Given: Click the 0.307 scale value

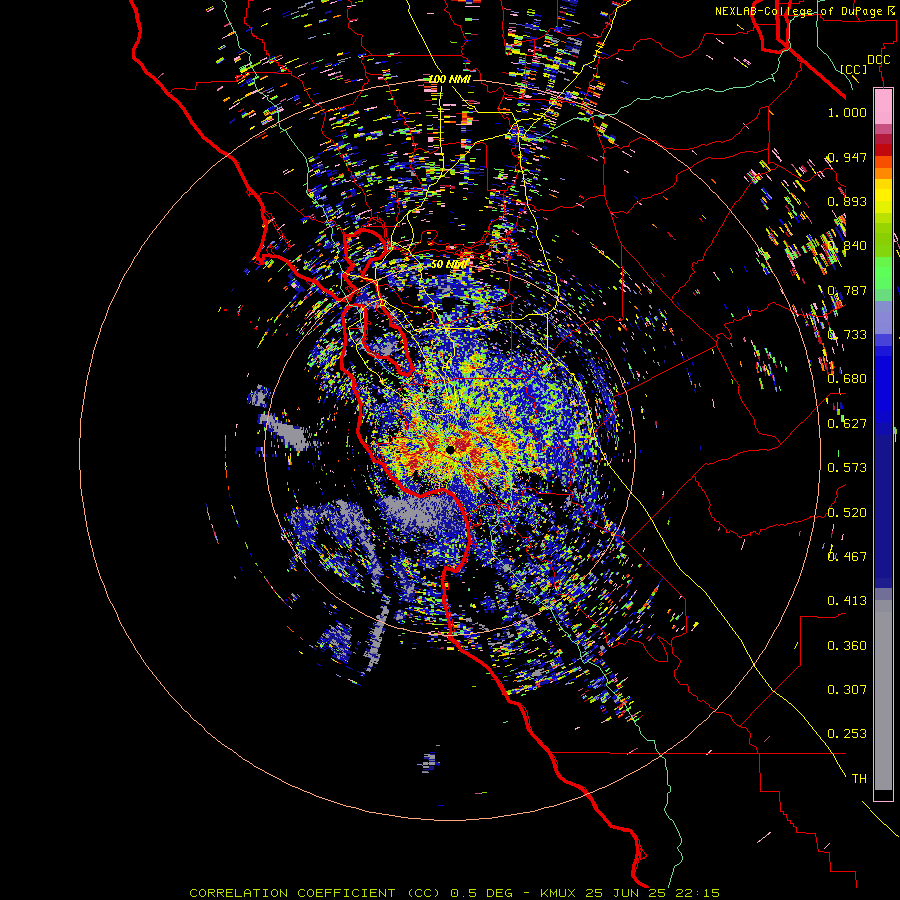Looking at the screenshot, I should tap(847, 689).
